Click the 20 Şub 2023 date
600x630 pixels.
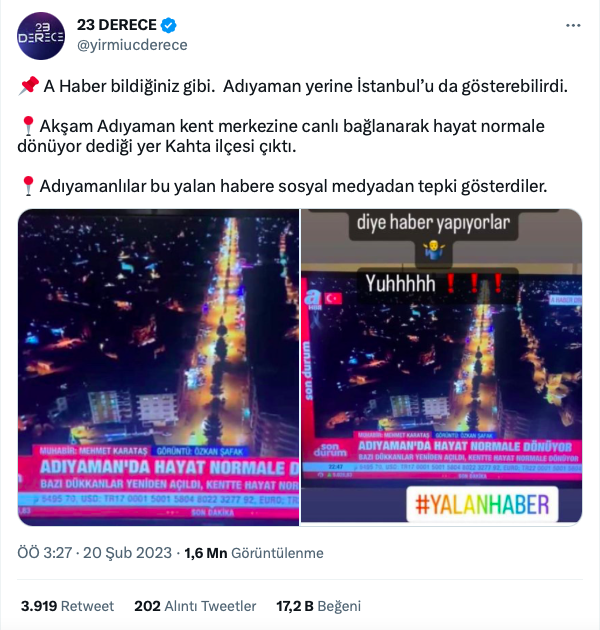point(127,553)
